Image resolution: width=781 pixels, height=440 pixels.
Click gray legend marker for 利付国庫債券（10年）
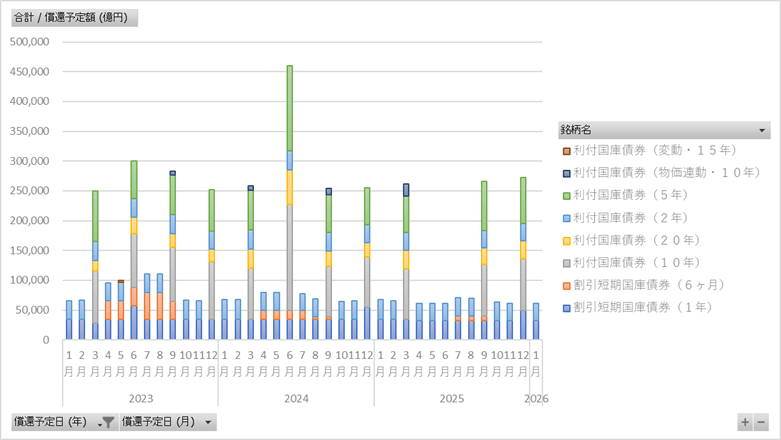tap(566, 261)
